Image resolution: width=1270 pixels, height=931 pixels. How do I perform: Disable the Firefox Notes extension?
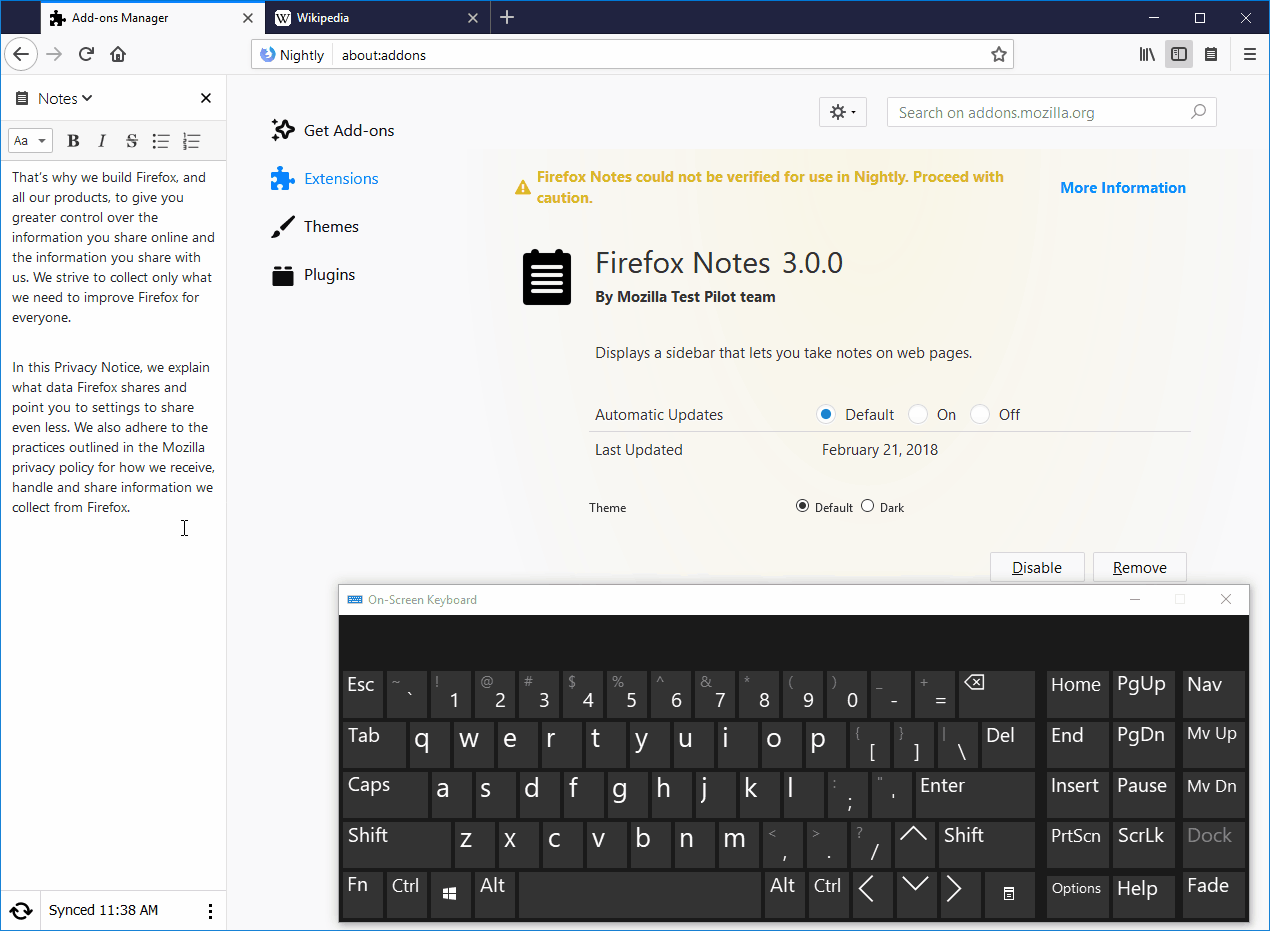click(x=1037, y=567)
